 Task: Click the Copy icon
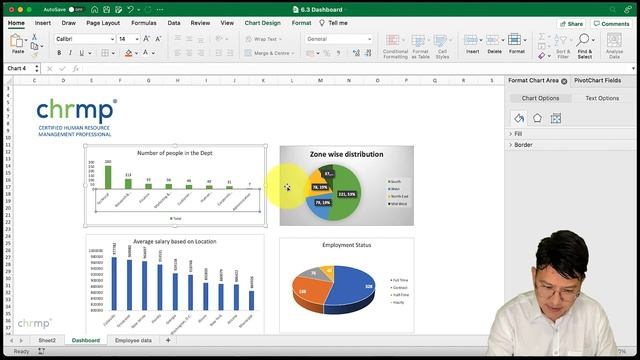pos(35,47)
